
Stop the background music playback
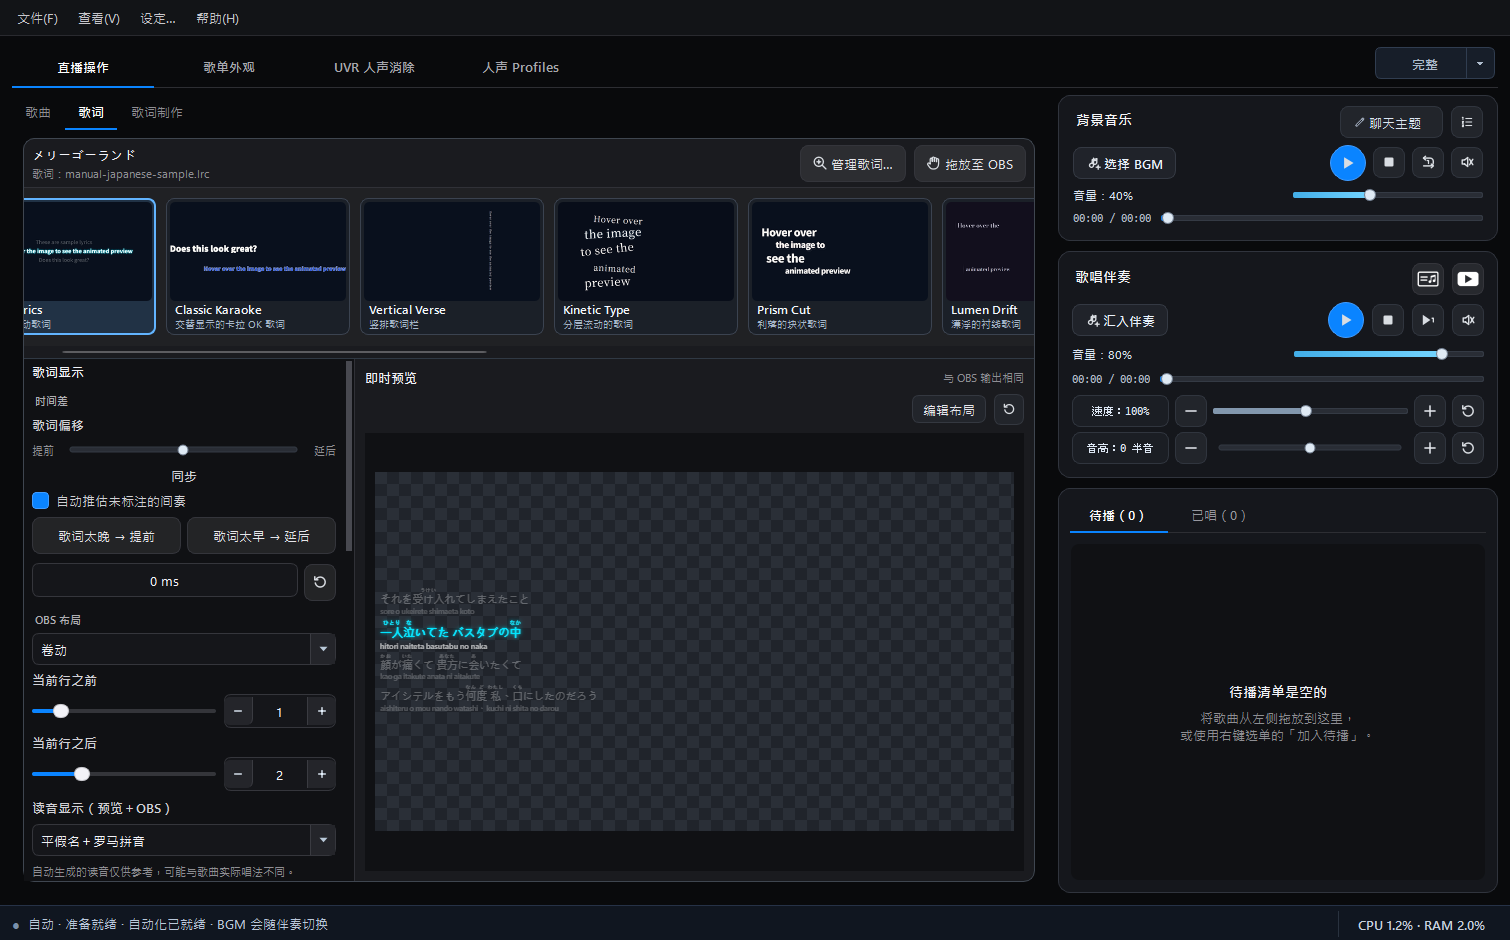(x=1388, y=162)
